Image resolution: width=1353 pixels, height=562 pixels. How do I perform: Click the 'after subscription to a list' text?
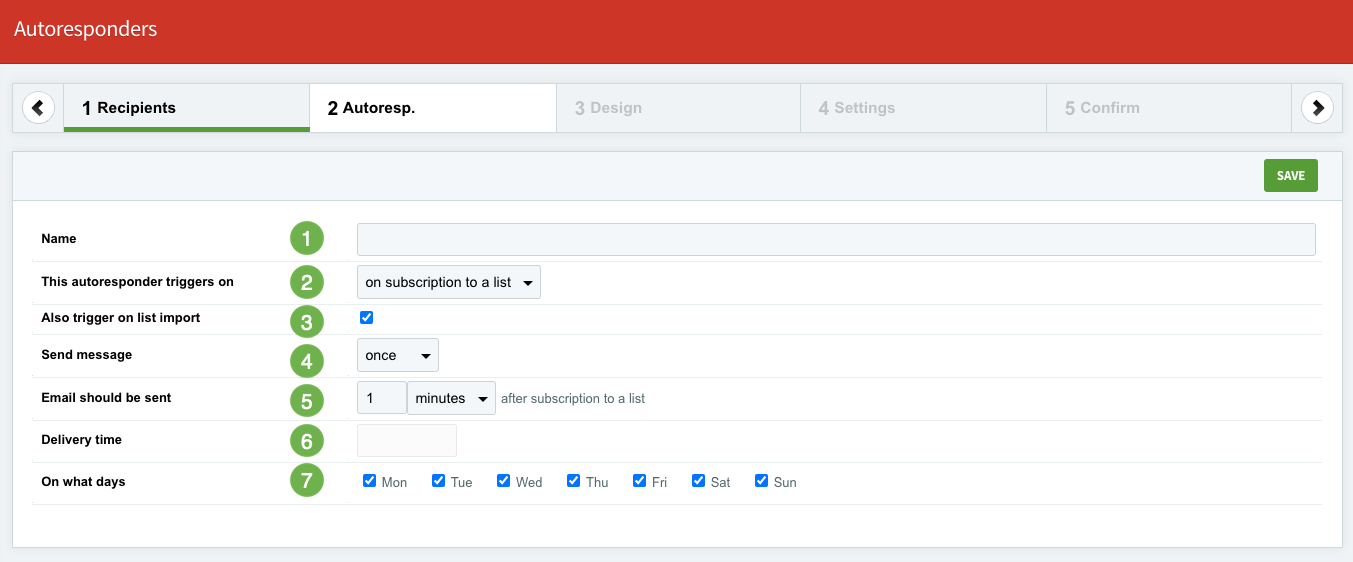[x=573, y=398]
